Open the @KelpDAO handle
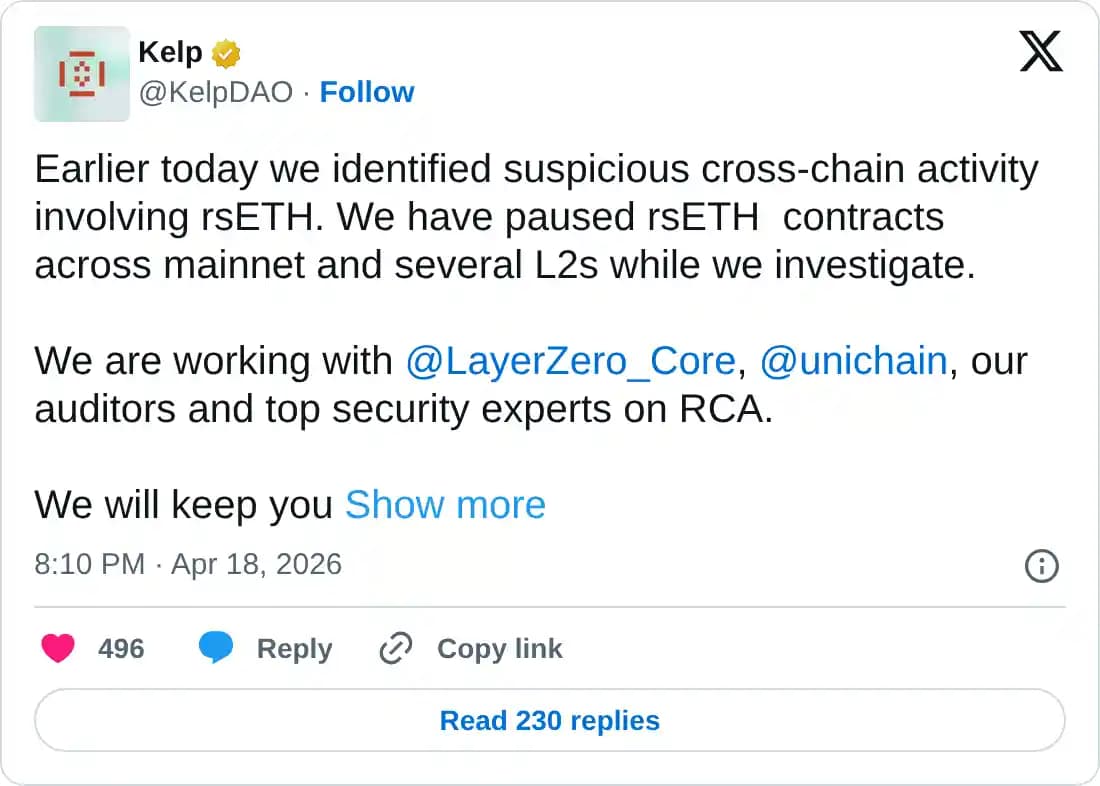The height and width of the screenshot is (786, 1100). click(218, 92)
